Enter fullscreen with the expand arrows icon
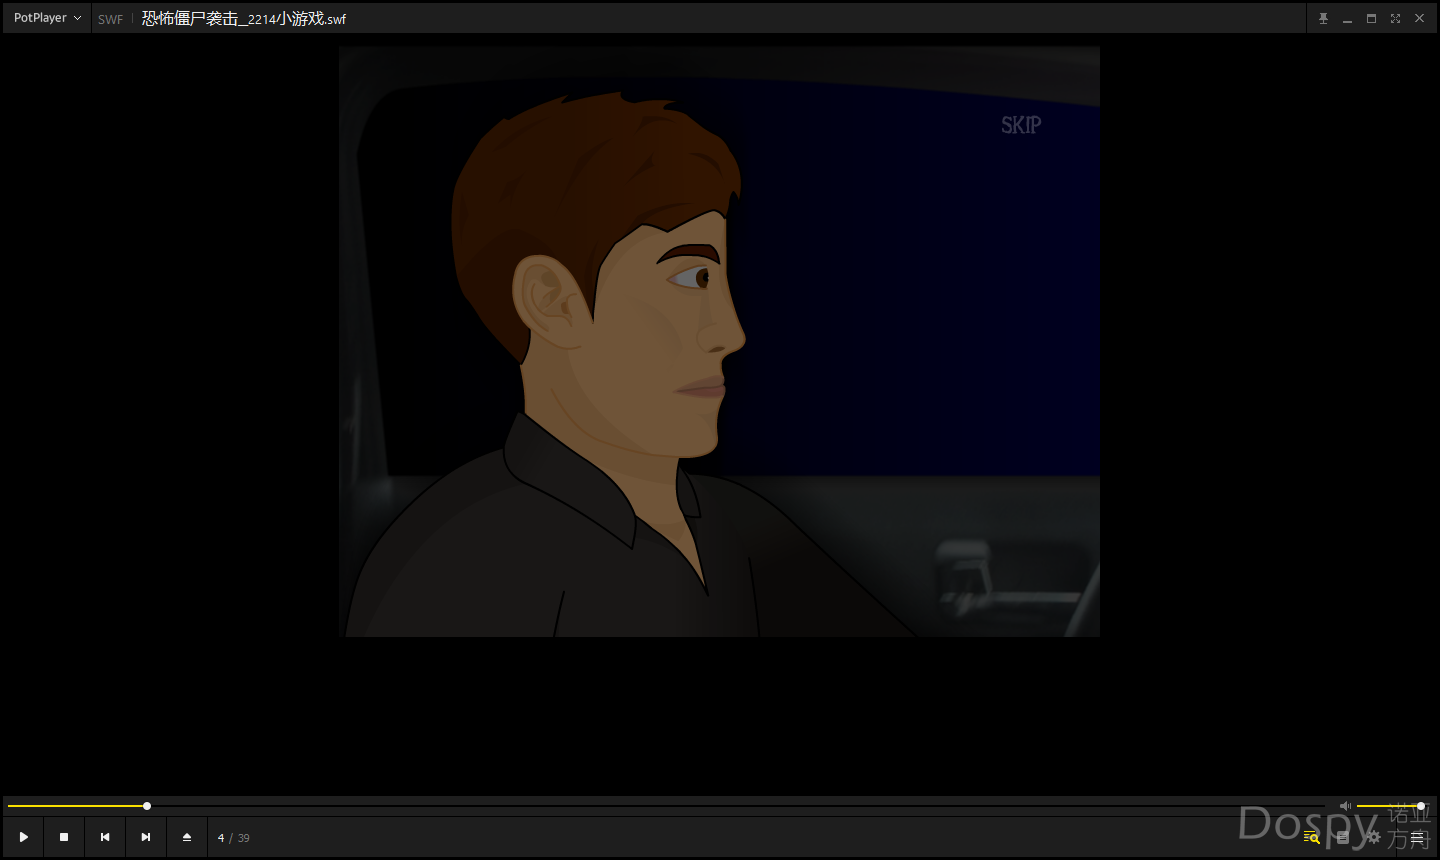The width and height of the screenshot is (1440, 860). click(x=1395, y=18)
